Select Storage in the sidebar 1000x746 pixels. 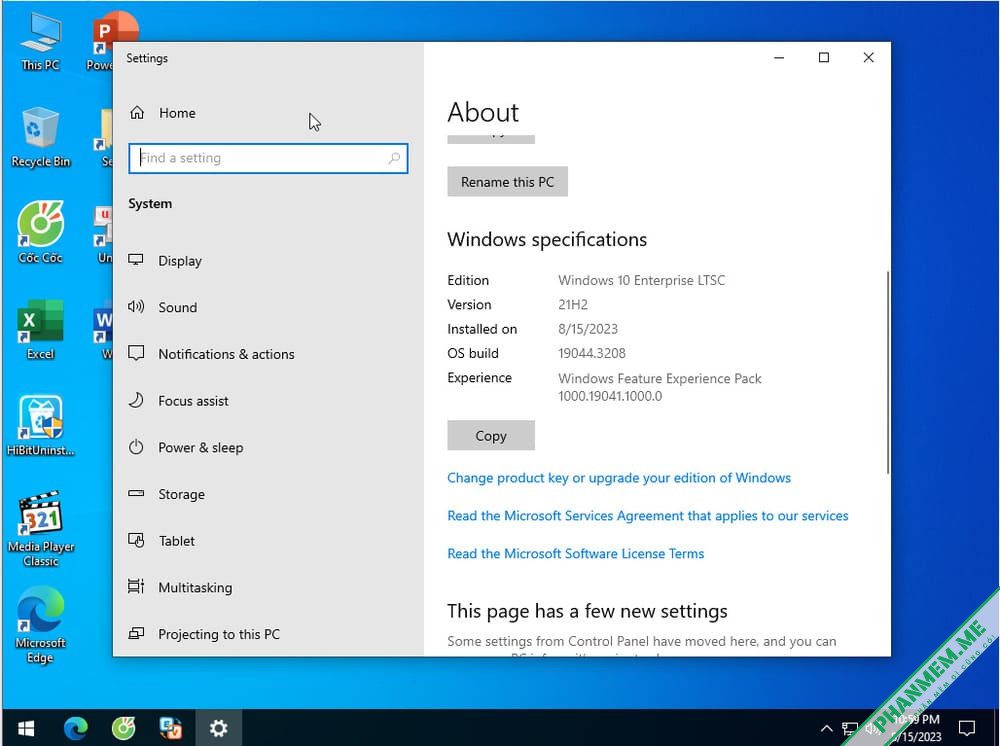pos(268,494)
